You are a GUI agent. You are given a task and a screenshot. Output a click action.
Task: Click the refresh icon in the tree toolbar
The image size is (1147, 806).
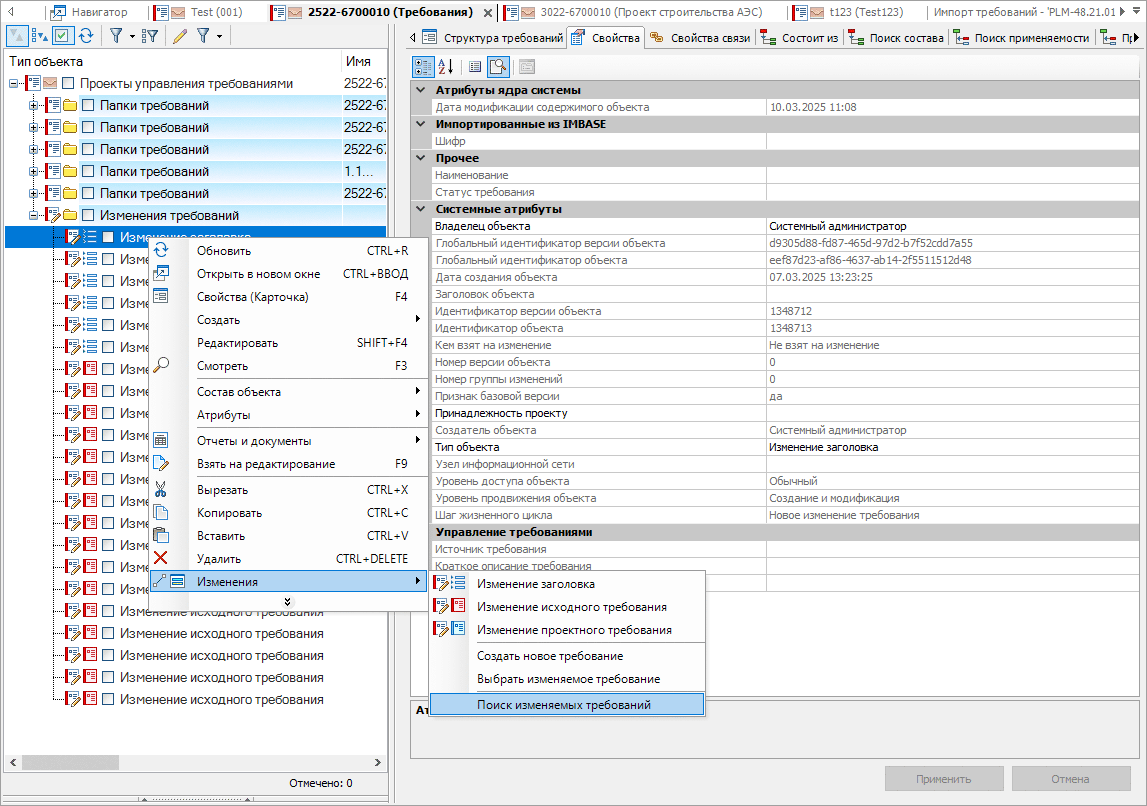point(86,36)
